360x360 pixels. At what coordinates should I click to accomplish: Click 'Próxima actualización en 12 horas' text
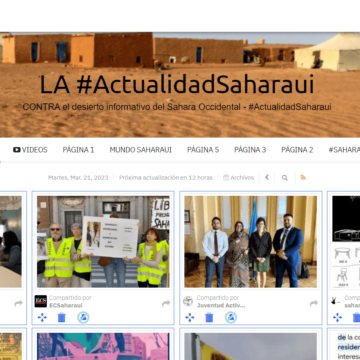[166, 178]
